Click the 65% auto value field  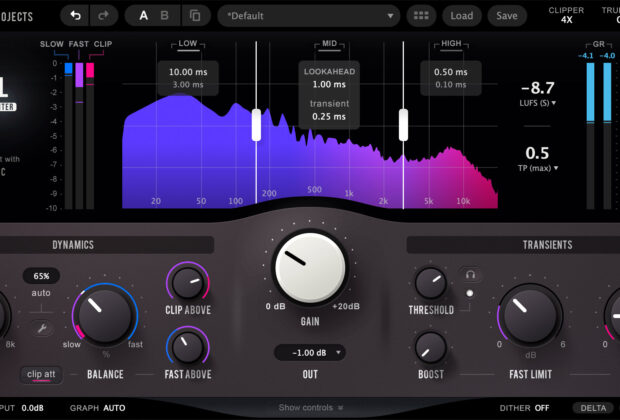(42, 276)
